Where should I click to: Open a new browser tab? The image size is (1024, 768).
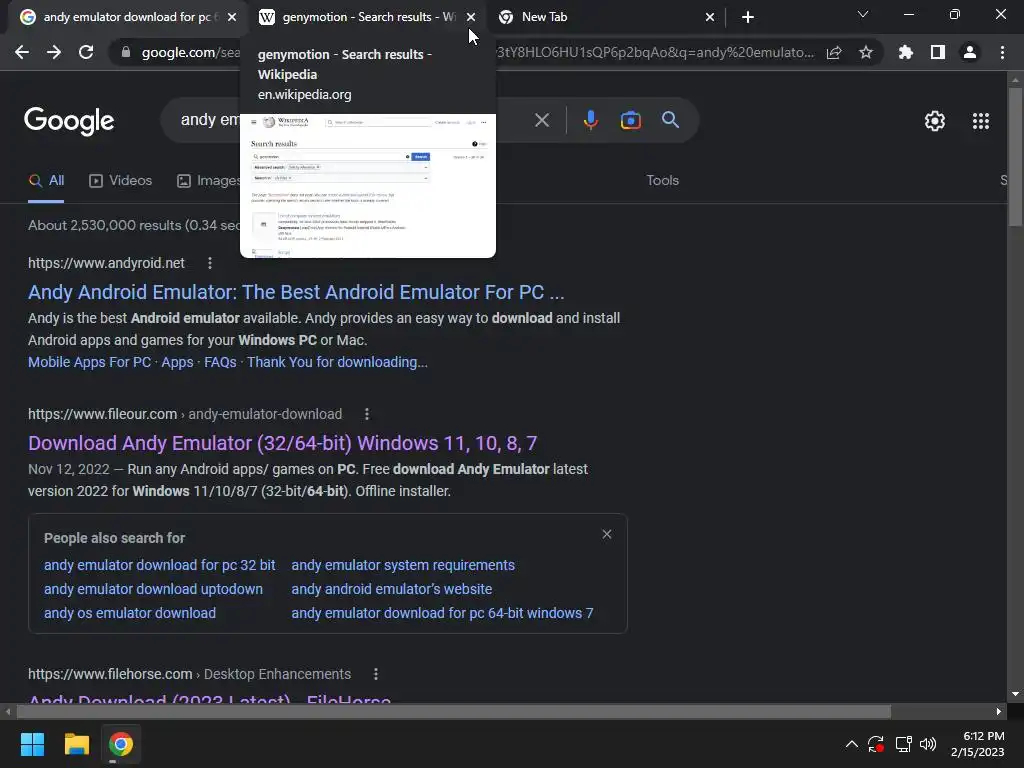(748, 17)
